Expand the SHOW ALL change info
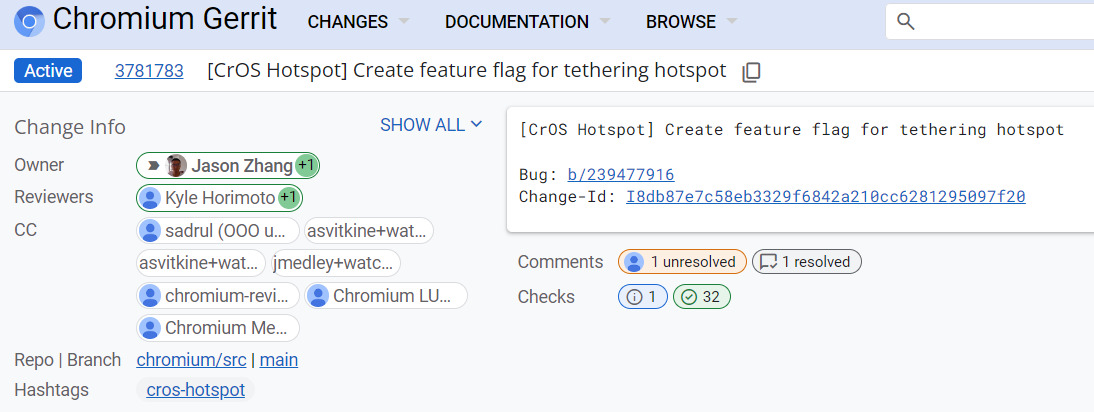The height and width of the screenshot is (412, 1094). 431,125
